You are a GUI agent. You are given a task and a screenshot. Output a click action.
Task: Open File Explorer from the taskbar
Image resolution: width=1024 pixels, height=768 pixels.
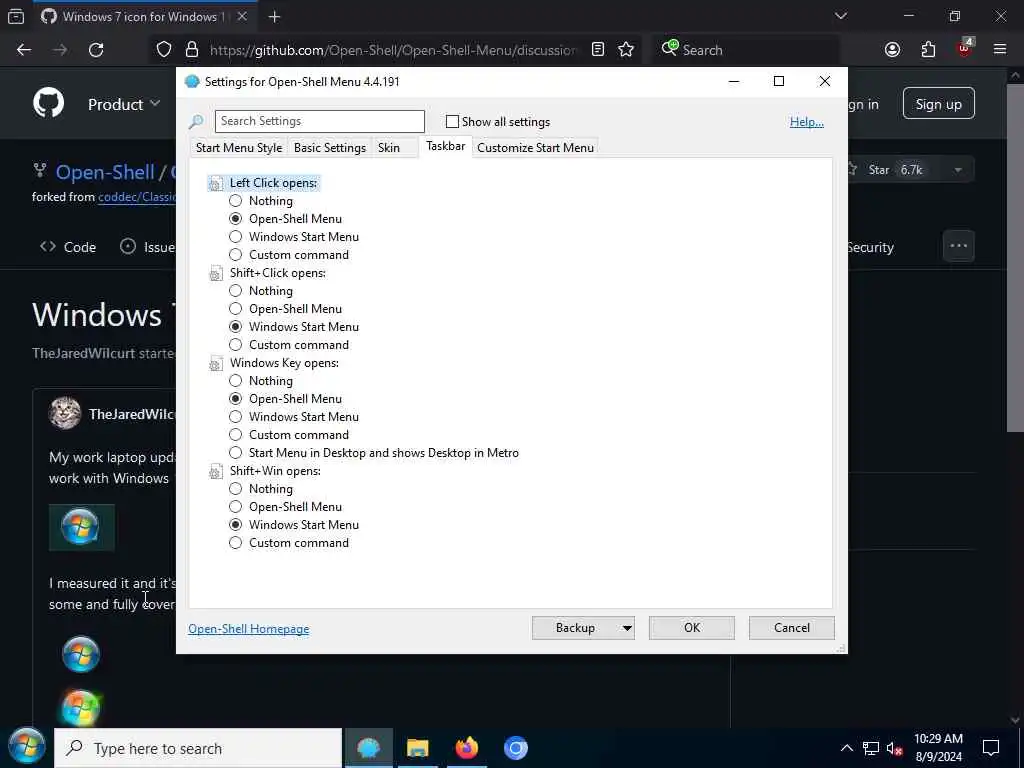[417, 748]
